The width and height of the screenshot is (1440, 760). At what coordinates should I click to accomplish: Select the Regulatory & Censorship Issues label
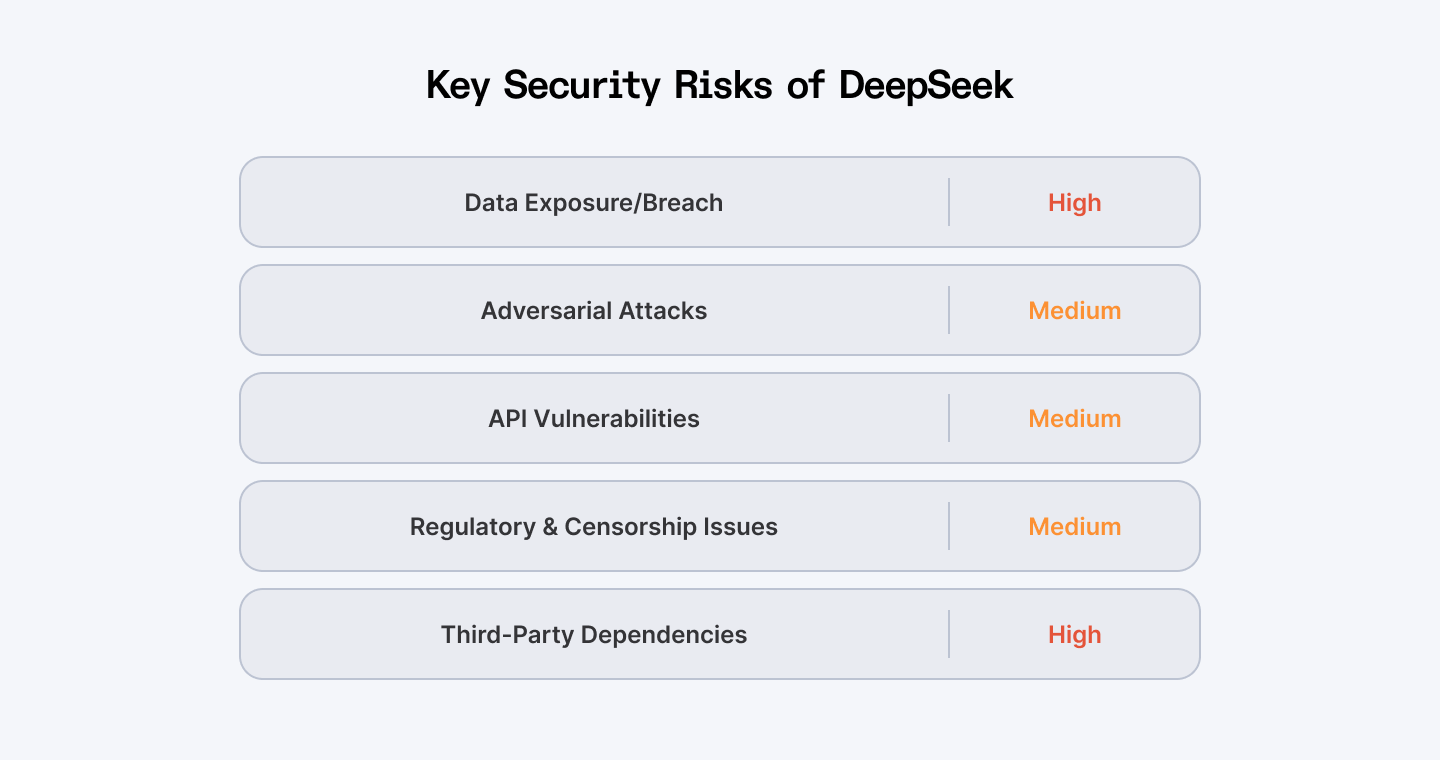(x=594, y=527)
